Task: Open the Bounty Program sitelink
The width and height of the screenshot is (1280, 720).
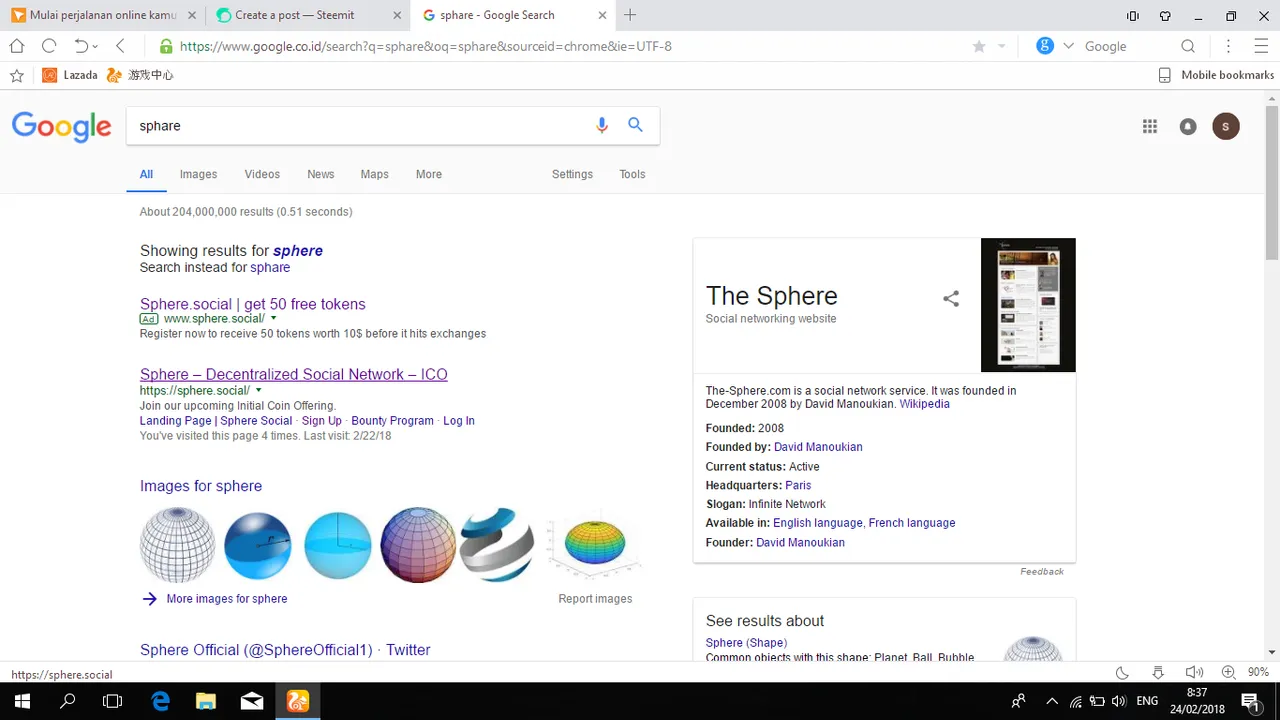Action: coord(392,421)
